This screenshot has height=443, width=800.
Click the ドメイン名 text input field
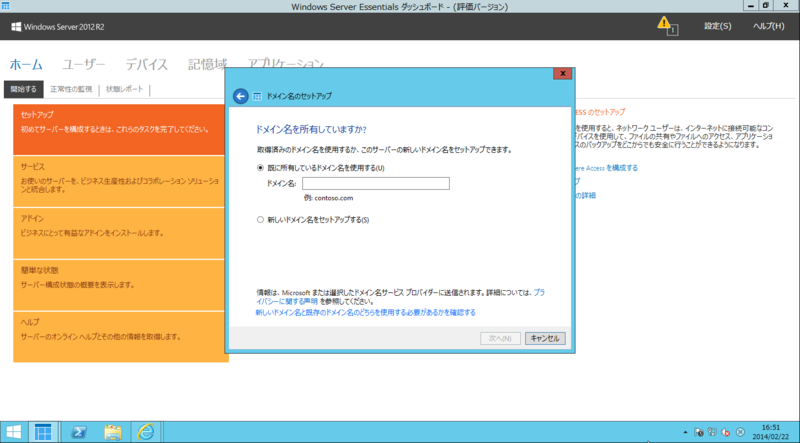(376, 183)
